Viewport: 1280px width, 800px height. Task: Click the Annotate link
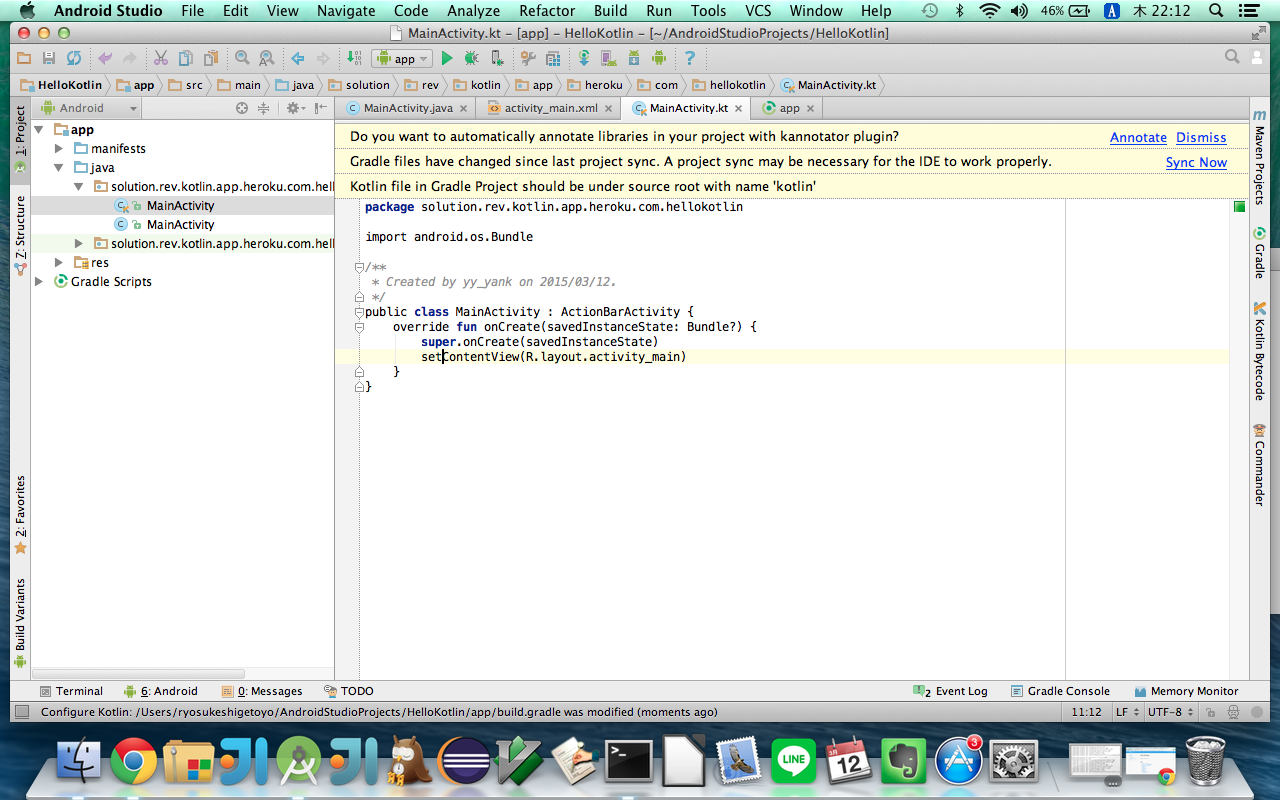[1138, 137]
